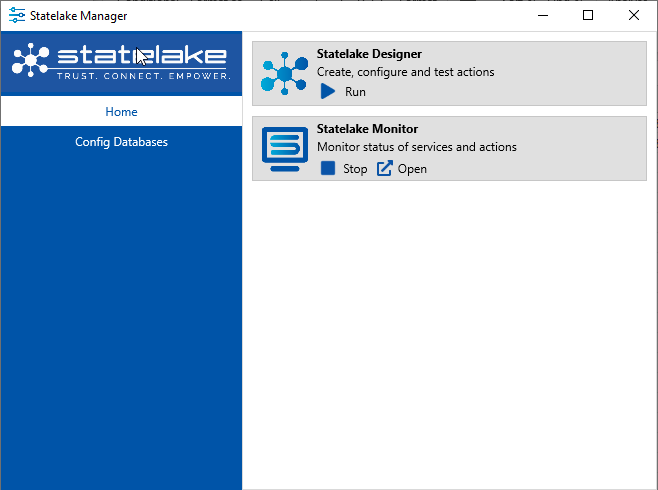Screen dimensions: 658x490
Task: Click the Run play triangle icon
Action: click(x=328, y=91)
